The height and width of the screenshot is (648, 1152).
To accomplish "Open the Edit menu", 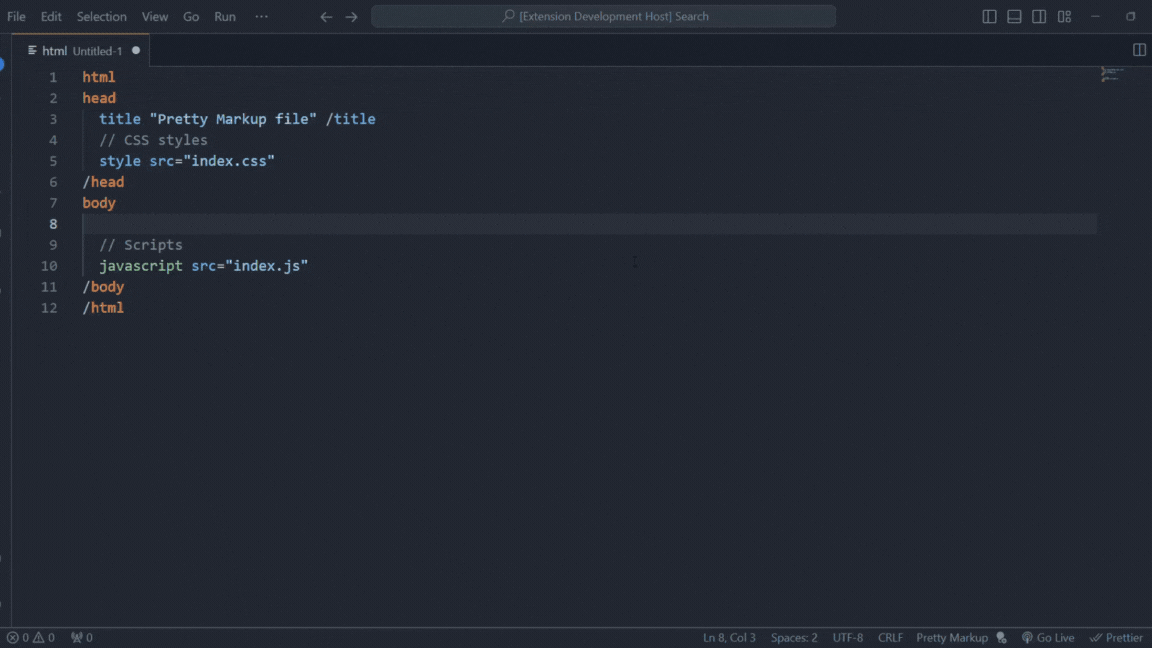I will [x=51, y=16].
